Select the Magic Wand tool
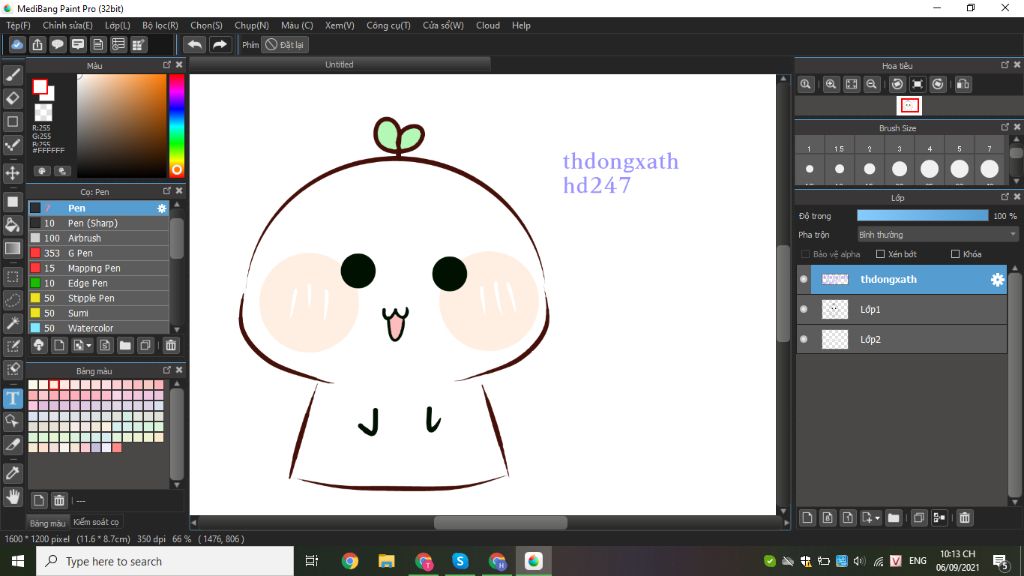Viewport: 1024px width, 576px height. [12, 323]
